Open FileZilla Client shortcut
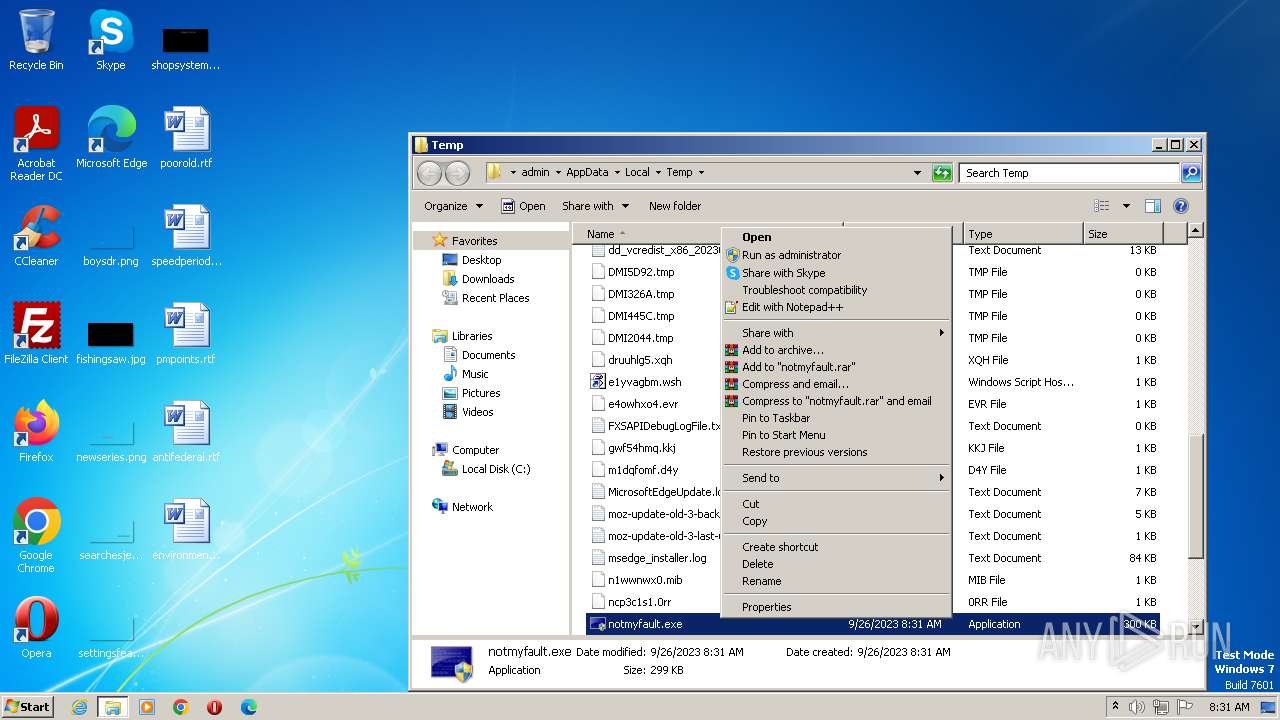 click(36, 333)
